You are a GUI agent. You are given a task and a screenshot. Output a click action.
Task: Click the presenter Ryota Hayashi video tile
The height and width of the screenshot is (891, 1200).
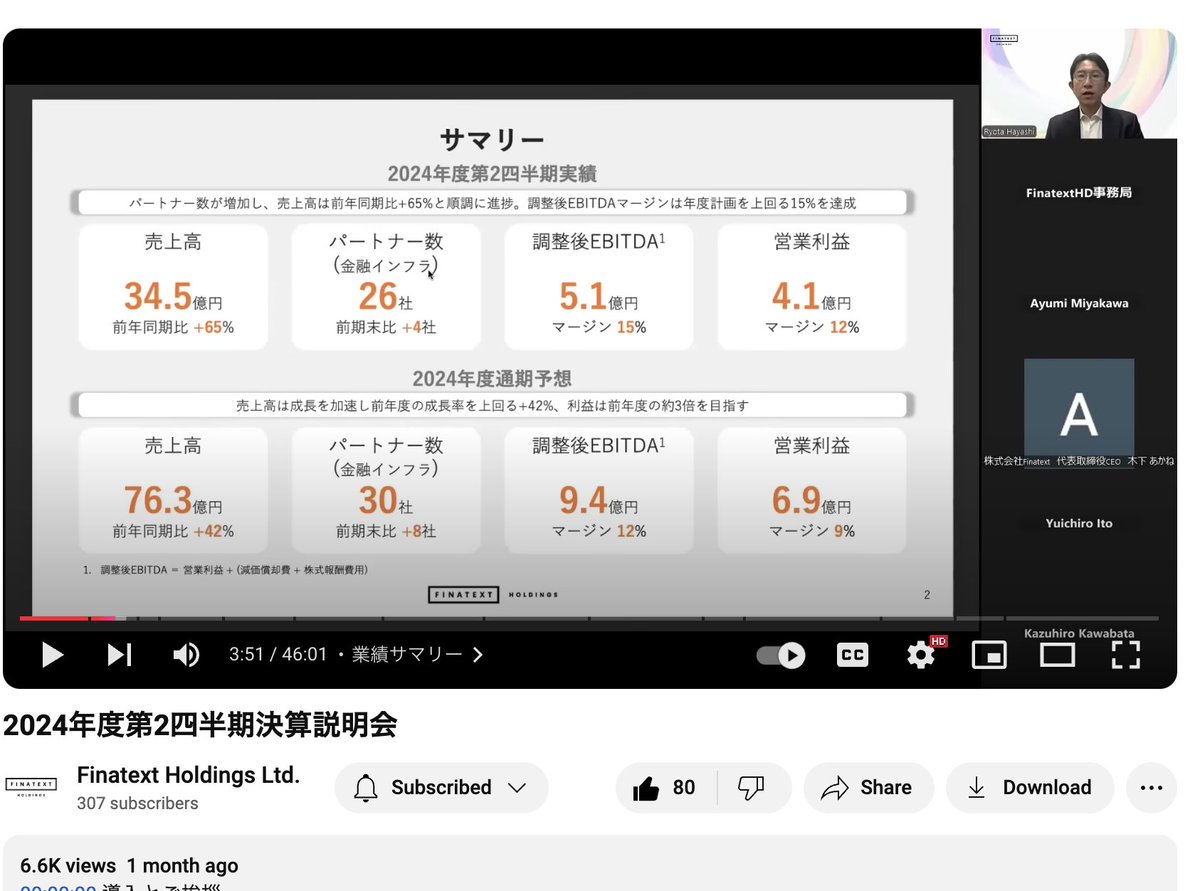(1078, 84)
